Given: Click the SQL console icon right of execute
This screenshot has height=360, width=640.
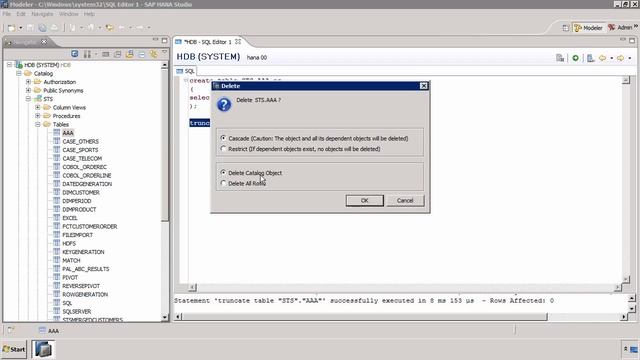Looking at the screenshot, I should 590,58.
